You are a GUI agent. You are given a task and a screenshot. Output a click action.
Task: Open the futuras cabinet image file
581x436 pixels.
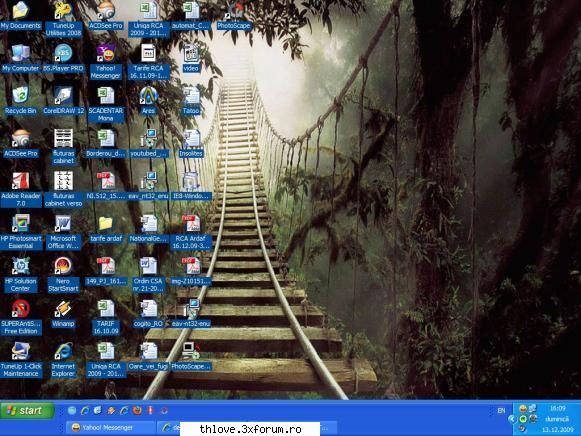coord(63,146)
